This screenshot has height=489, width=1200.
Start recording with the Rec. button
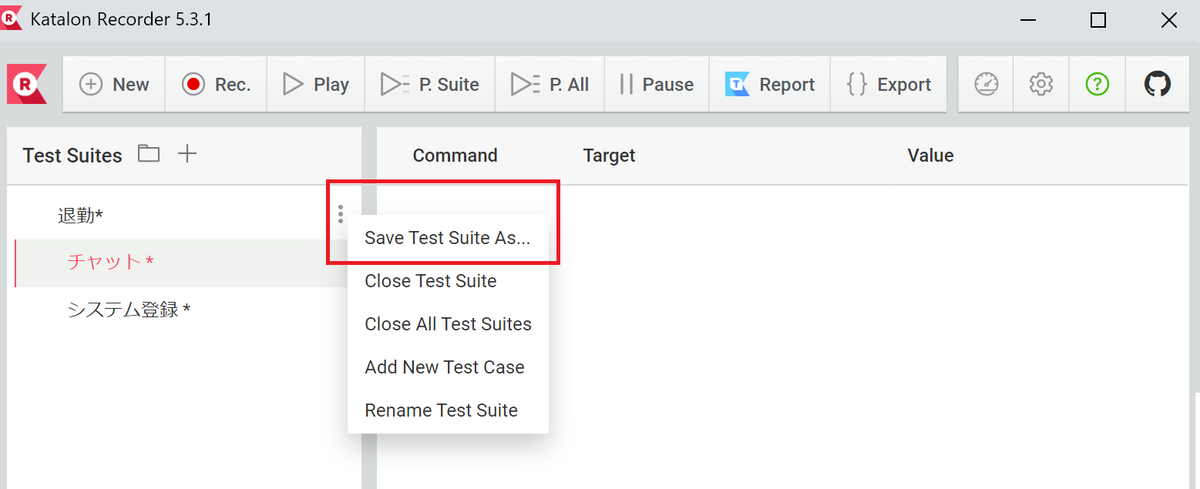pyautogui.click(x=216, y=85)
